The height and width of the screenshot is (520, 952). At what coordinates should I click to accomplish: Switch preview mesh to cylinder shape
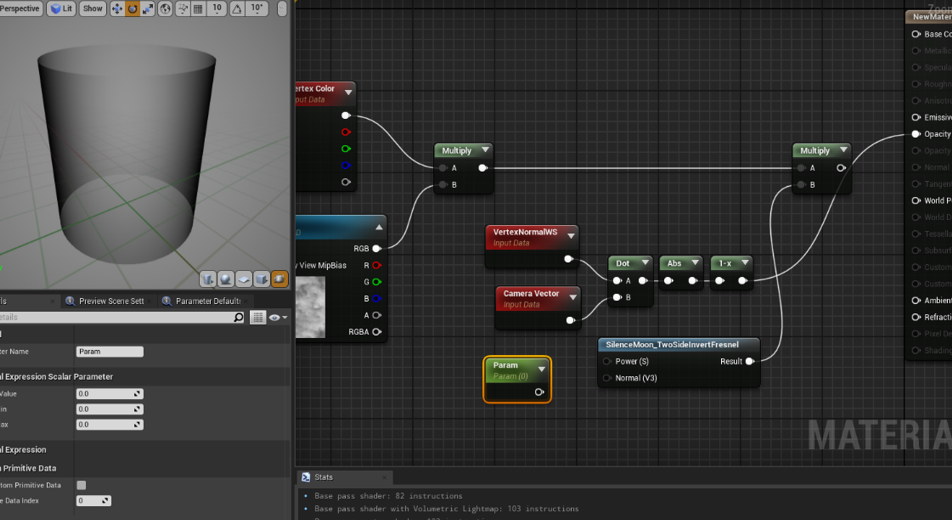pyautogui.click(x=208, y=279)
